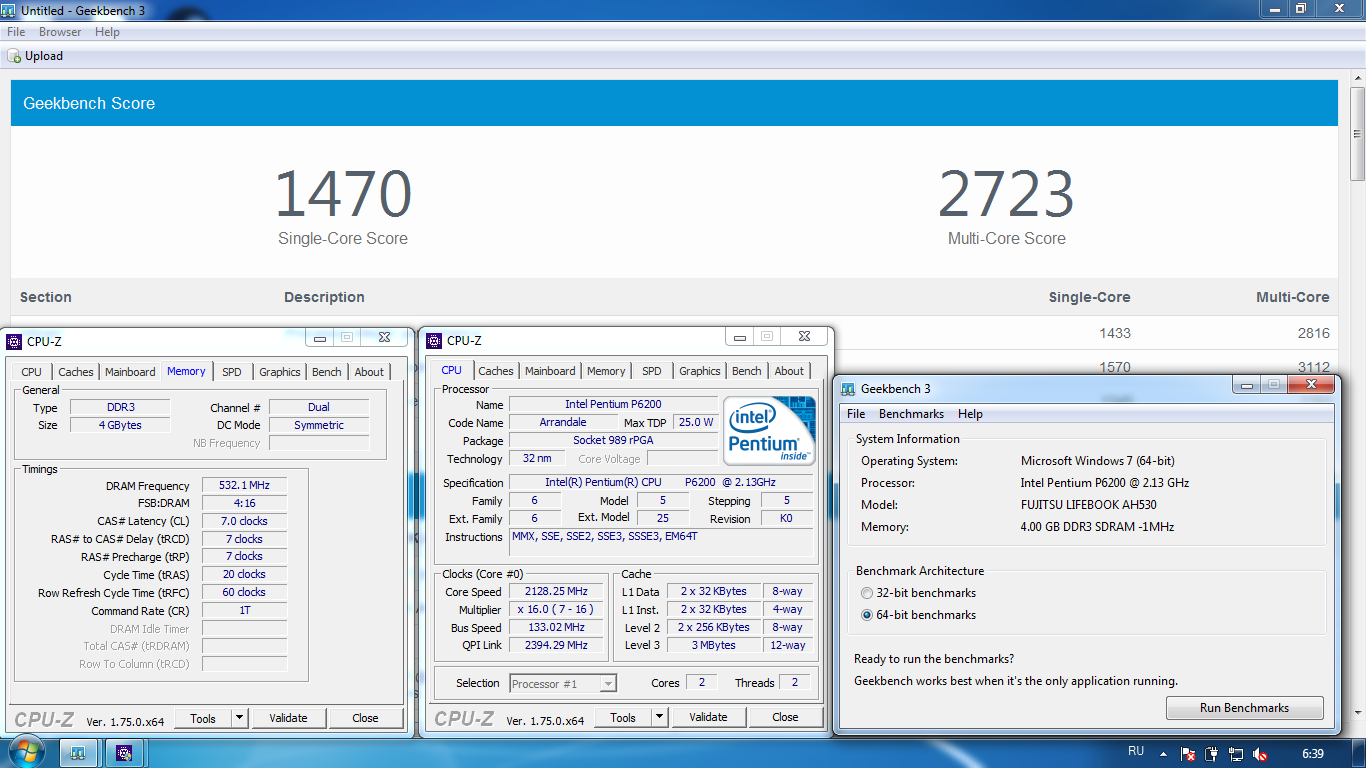
Task: Open About tab in Memory CPU-Z window
Action: click(369, 372)
